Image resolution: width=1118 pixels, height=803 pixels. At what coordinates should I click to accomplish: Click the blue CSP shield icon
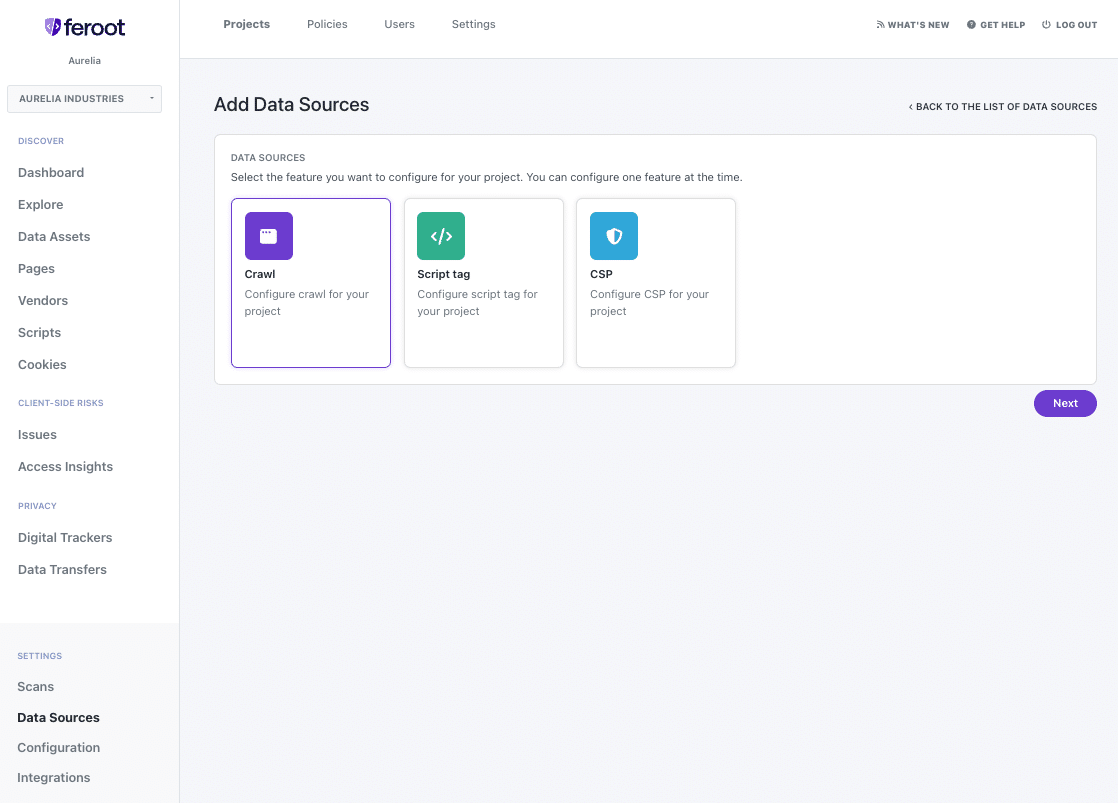pyautogui.click(x=614, y=236)
